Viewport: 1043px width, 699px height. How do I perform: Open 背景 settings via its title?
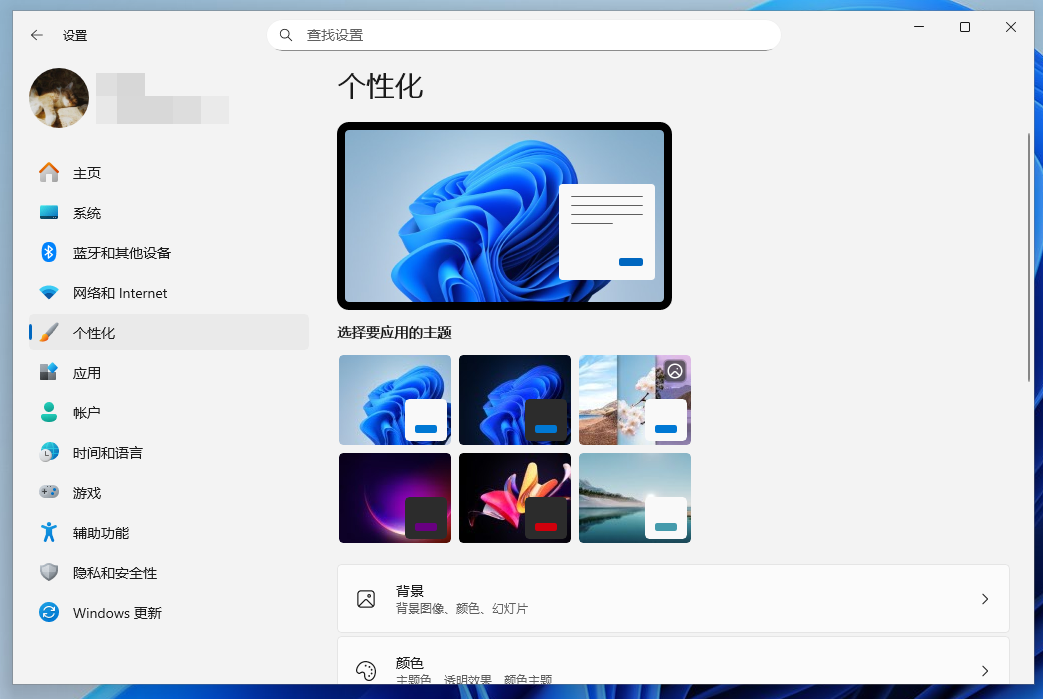[x=410, y=591]
